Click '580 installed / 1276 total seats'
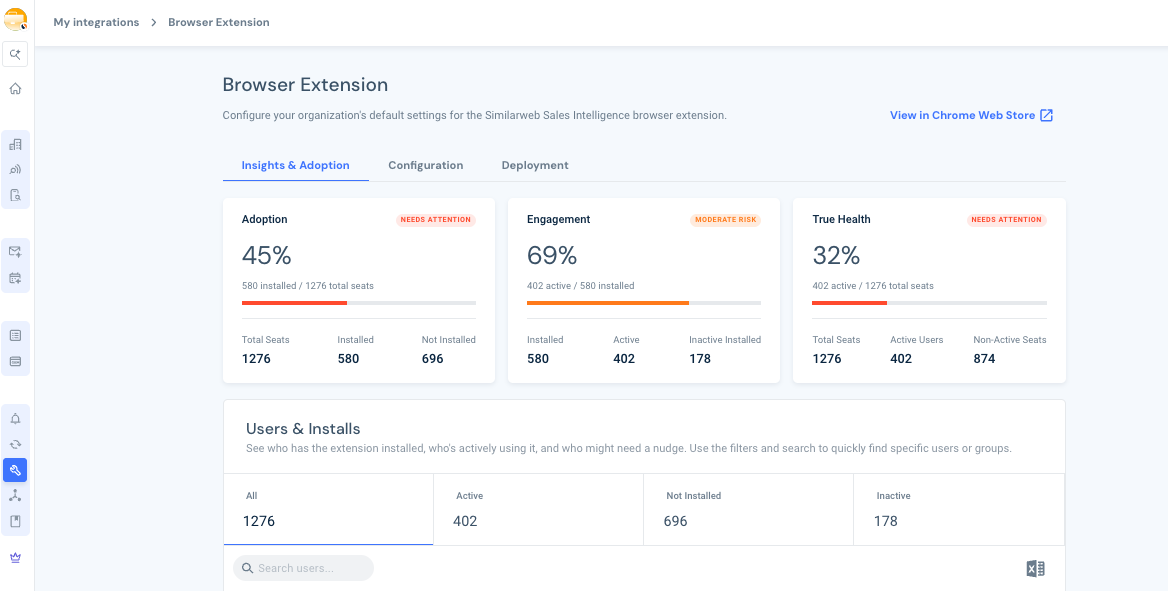Screen dimensions: 1168x591 pos(308,285)
